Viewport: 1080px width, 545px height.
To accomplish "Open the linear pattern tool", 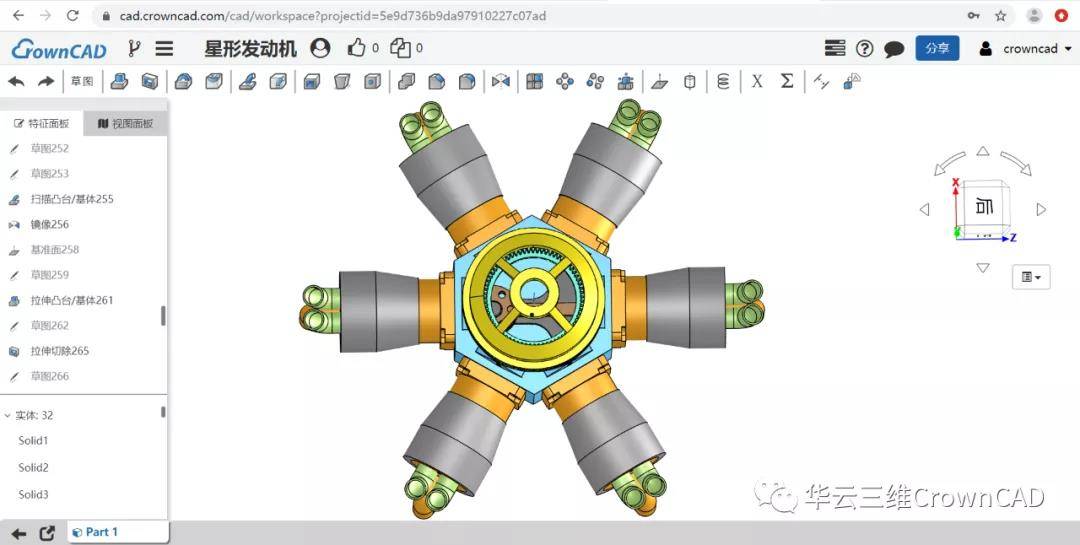I will coord(534,81).
